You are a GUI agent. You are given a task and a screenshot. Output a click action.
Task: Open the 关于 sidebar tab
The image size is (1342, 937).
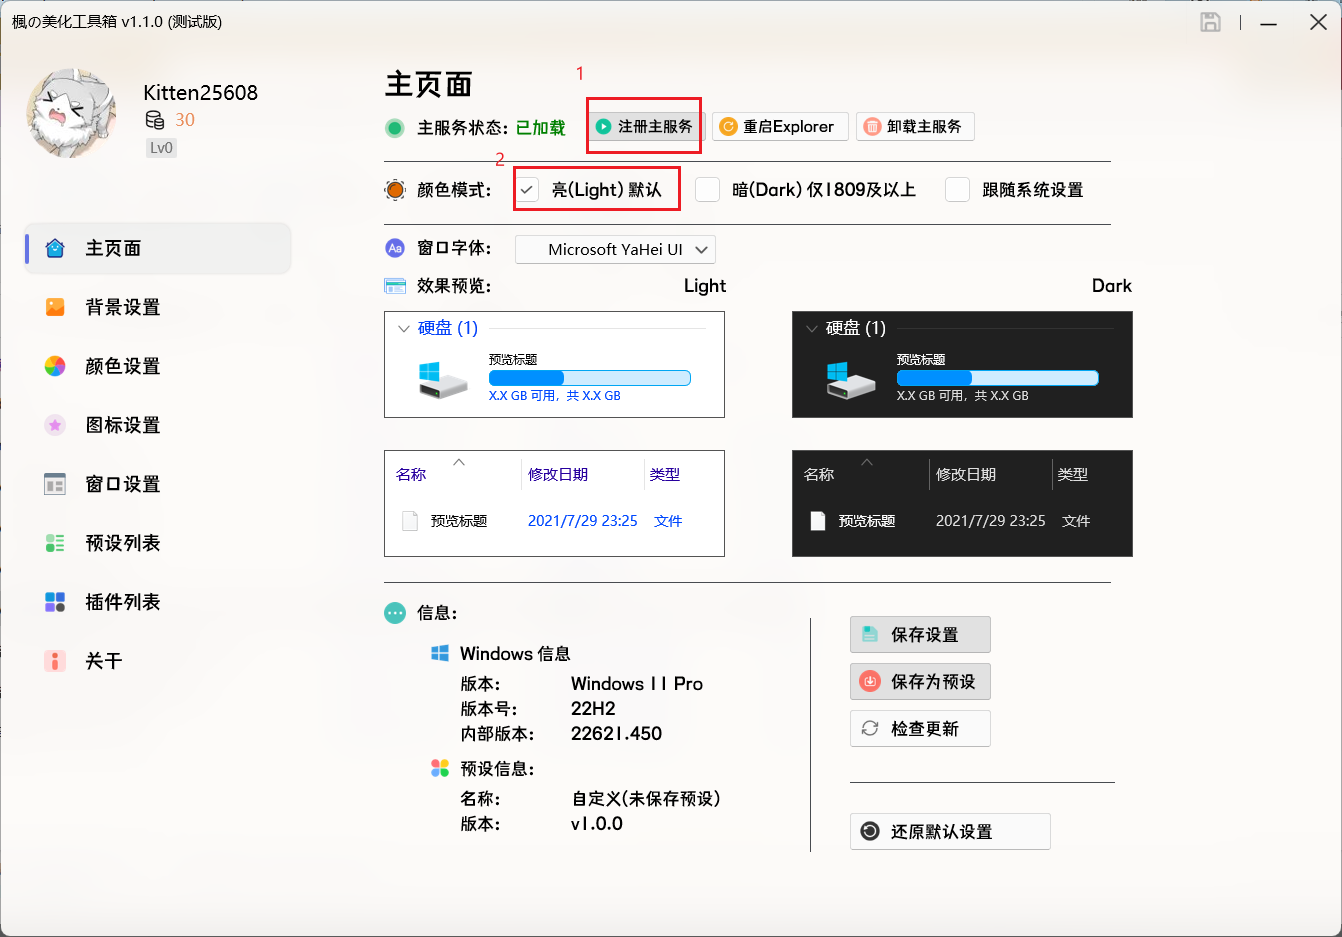click(158, 661)
